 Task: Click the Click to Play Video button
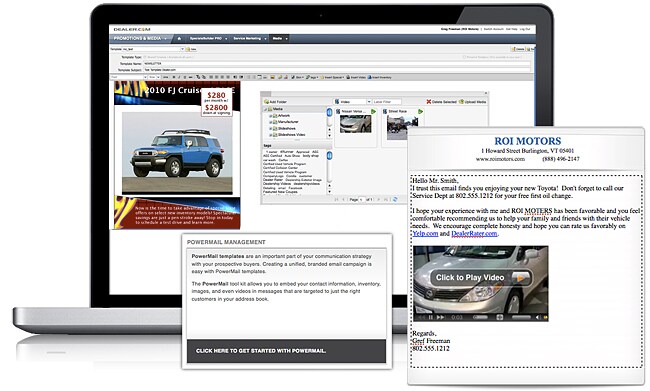tap(481, 277)
